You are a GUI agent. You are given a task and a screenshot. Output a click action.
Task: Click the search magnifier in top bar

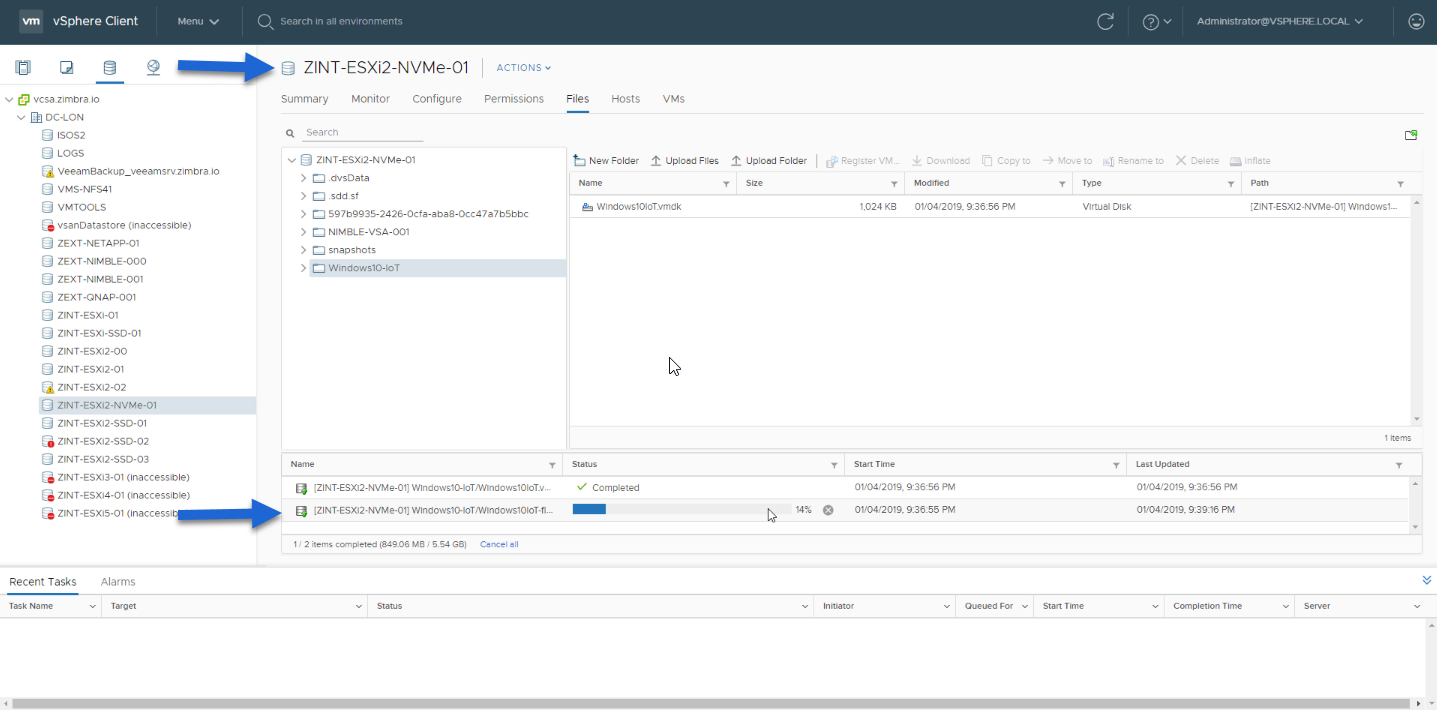(x=265, y=21)
